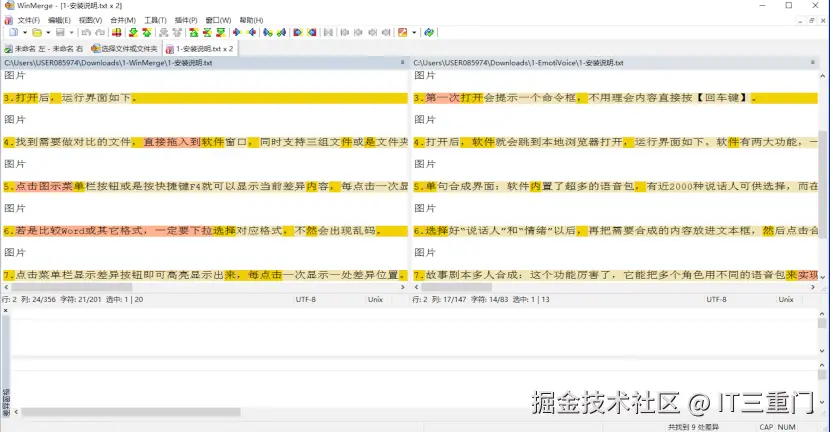Jump to the Previous Difference icon
Image resolution: width=830 pixels, height=432 pixels.
coord(147,32)
